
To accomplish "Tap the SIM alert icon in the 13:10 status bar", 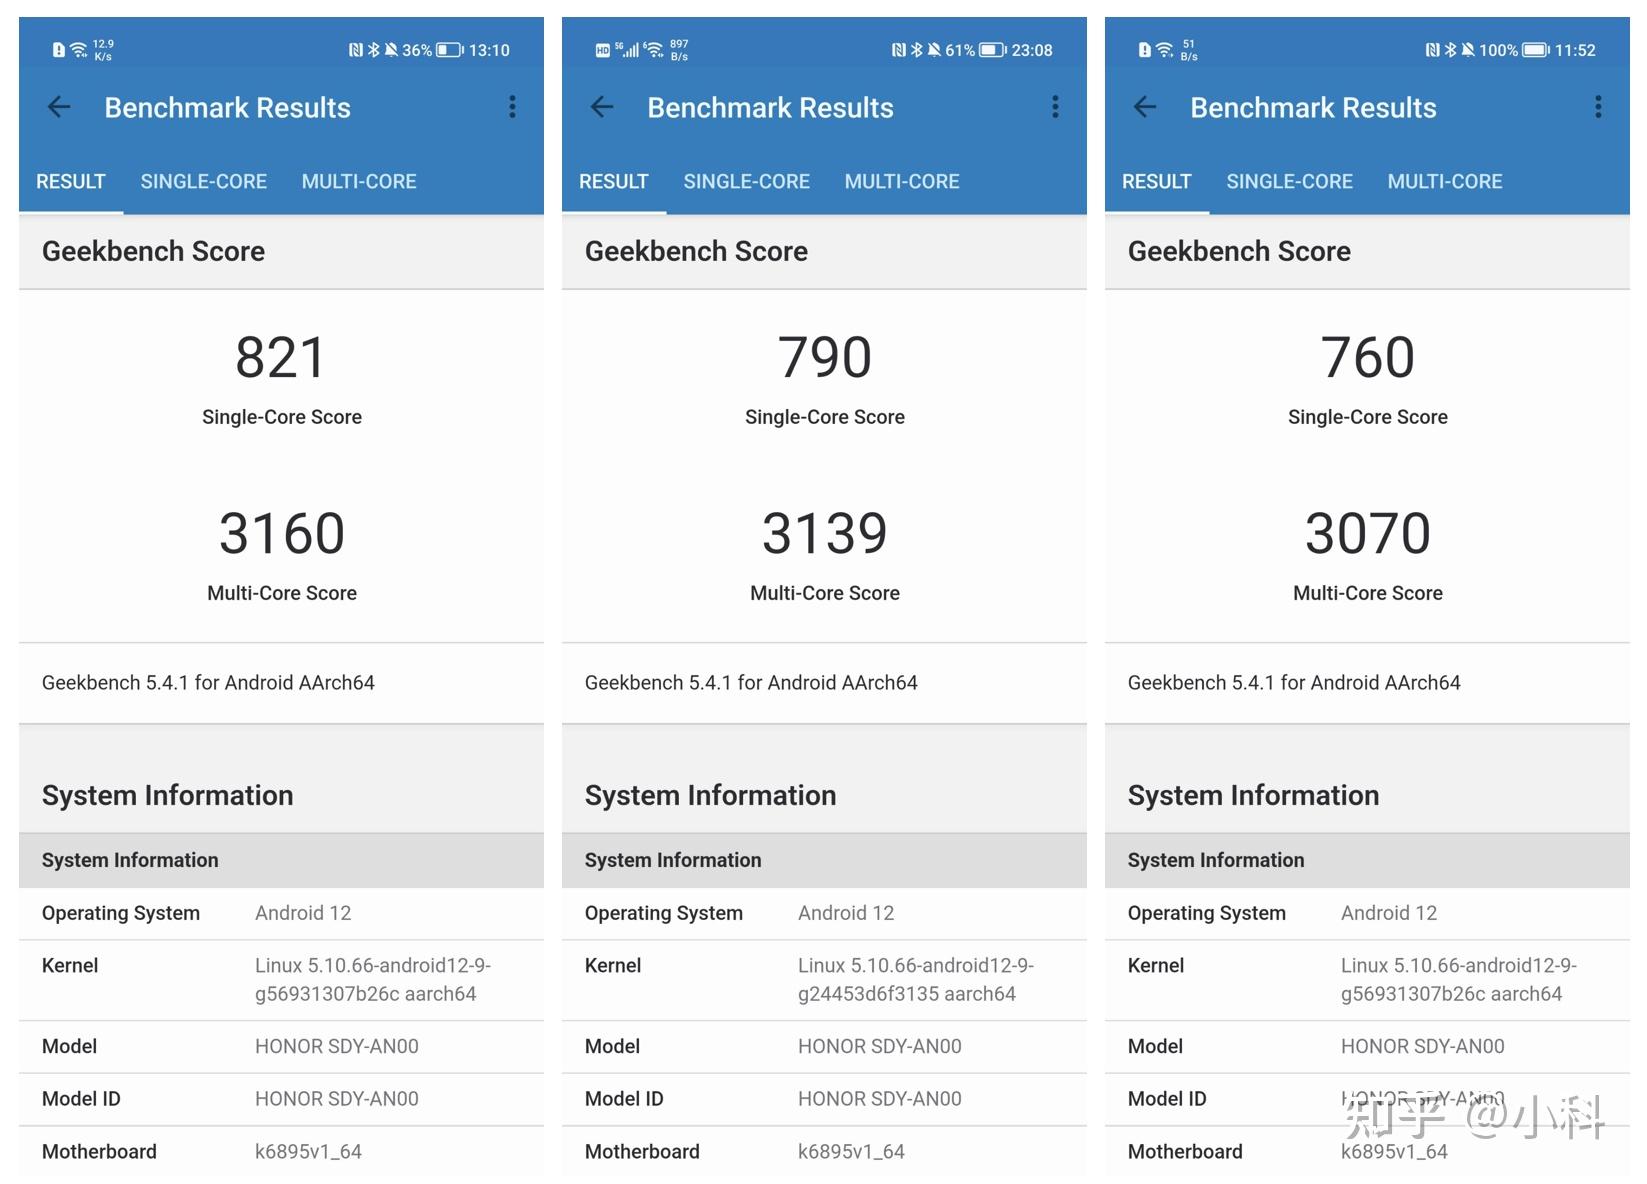I will click(x=59, y=50).
